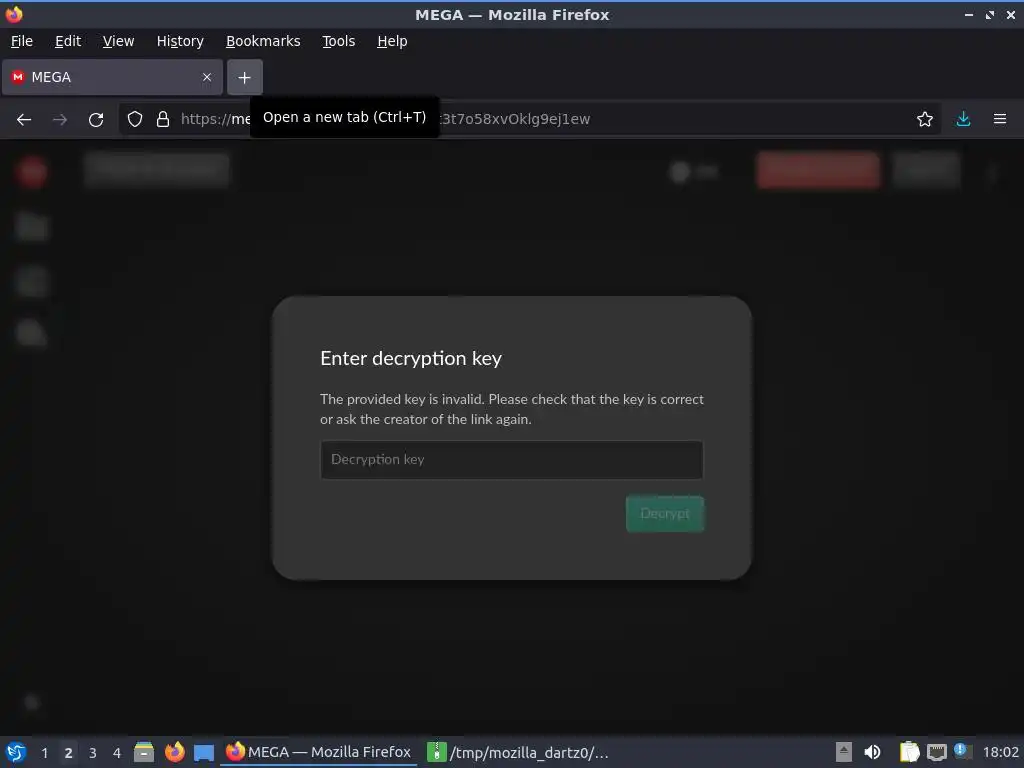
Task: Reload the MEGA page
Action: (96, 120)
